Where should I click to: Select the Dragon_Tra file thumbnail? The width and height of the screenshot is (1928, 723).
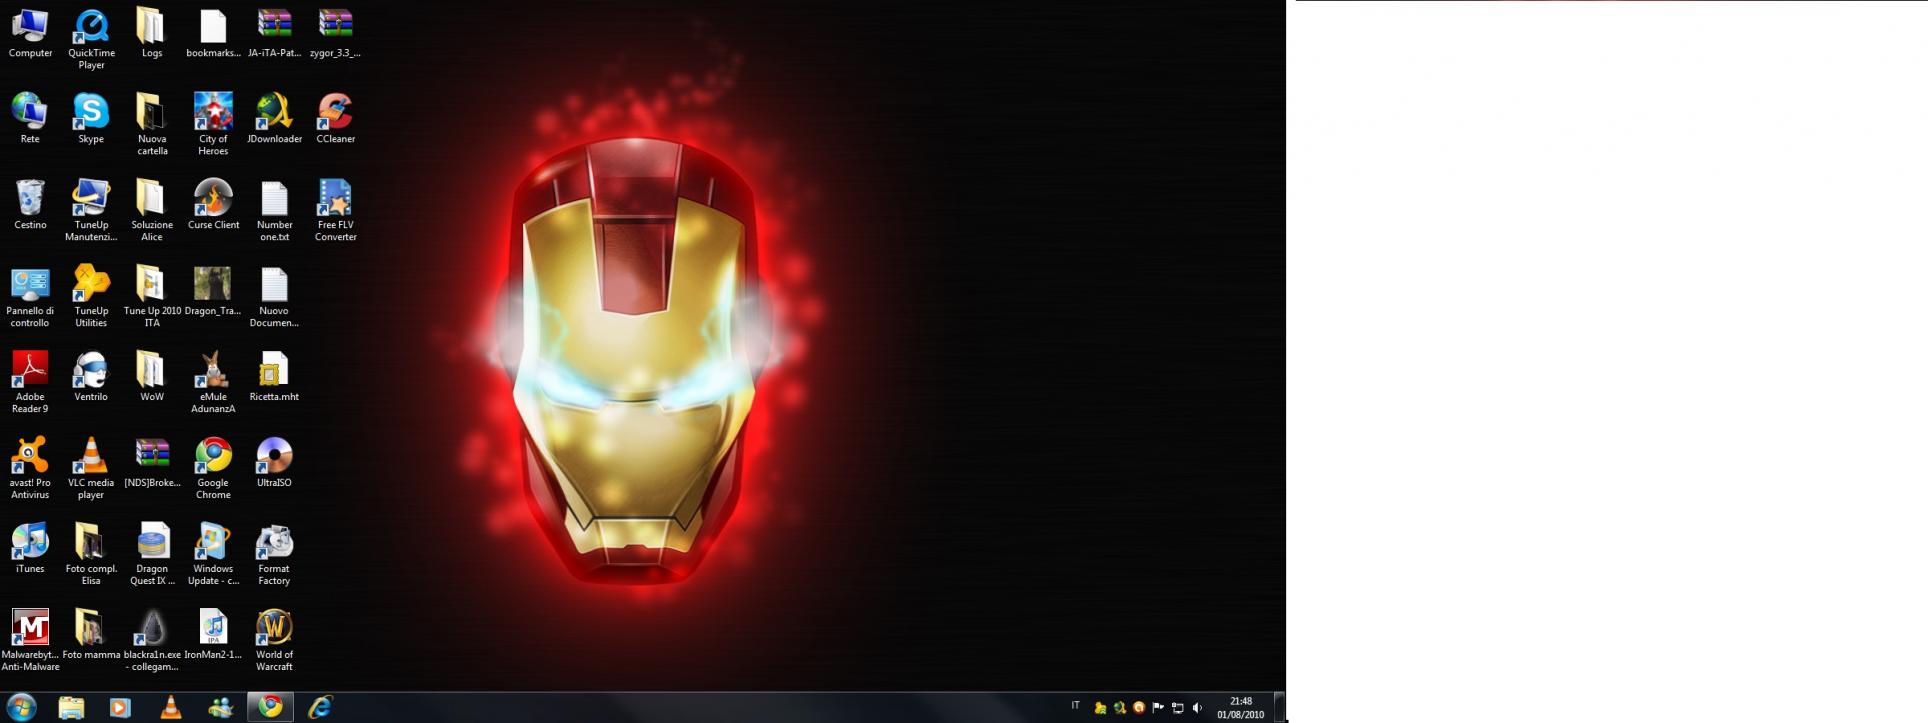[x=213, y=292]
